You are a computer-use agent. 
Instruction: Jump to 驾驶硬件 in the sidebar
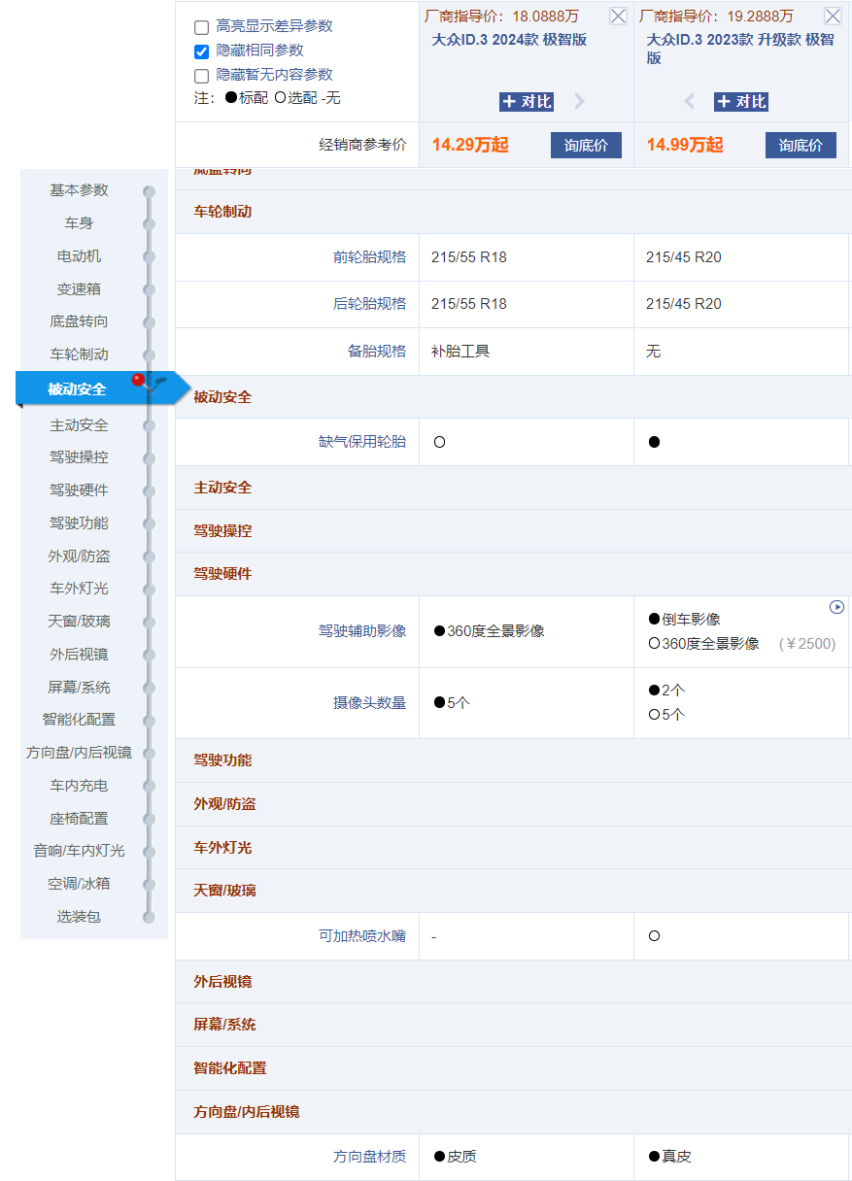point(79,490)
